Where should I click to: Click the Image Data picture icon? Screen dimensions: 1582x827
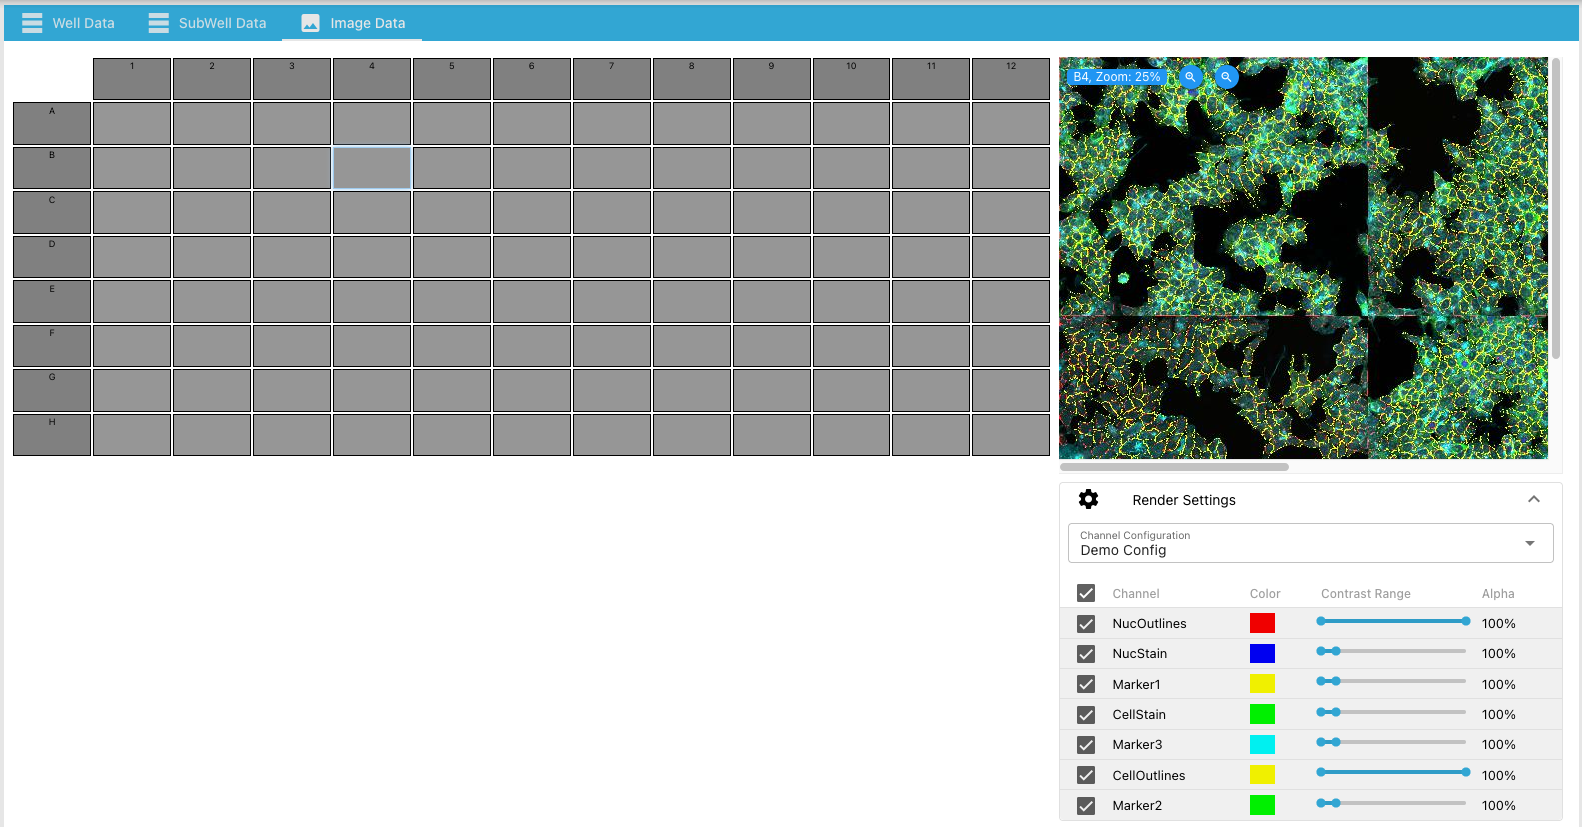[310, 23]
